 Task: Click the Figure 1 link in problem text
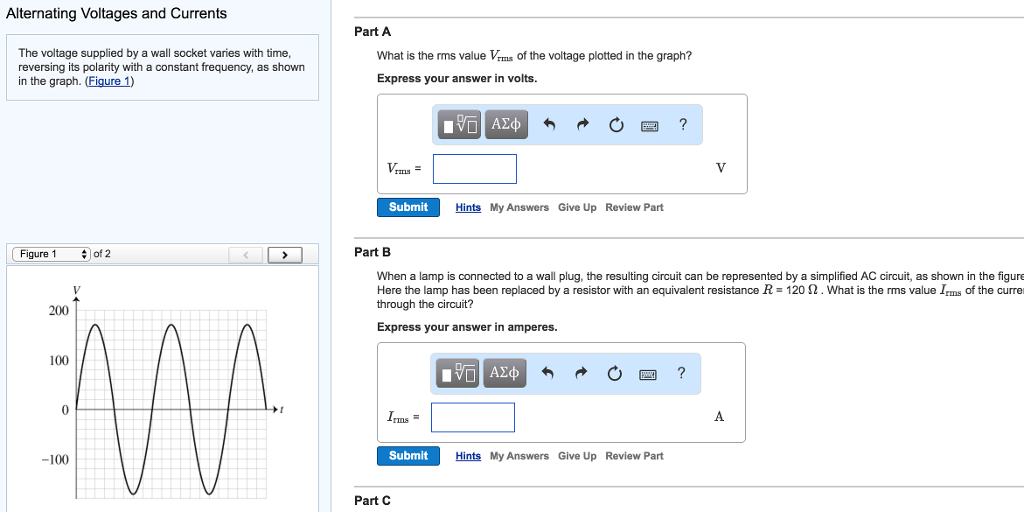[109, 81]
